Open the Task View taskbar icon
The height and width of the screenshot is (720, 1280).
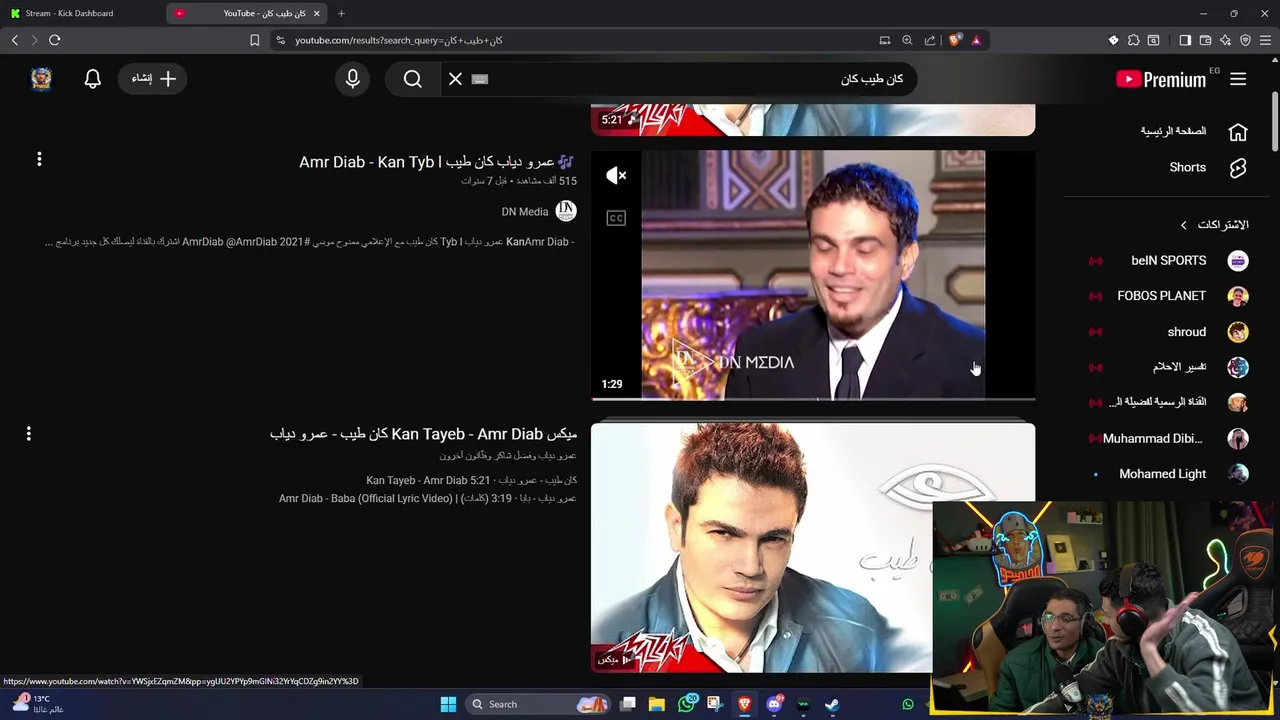[628, 704]
